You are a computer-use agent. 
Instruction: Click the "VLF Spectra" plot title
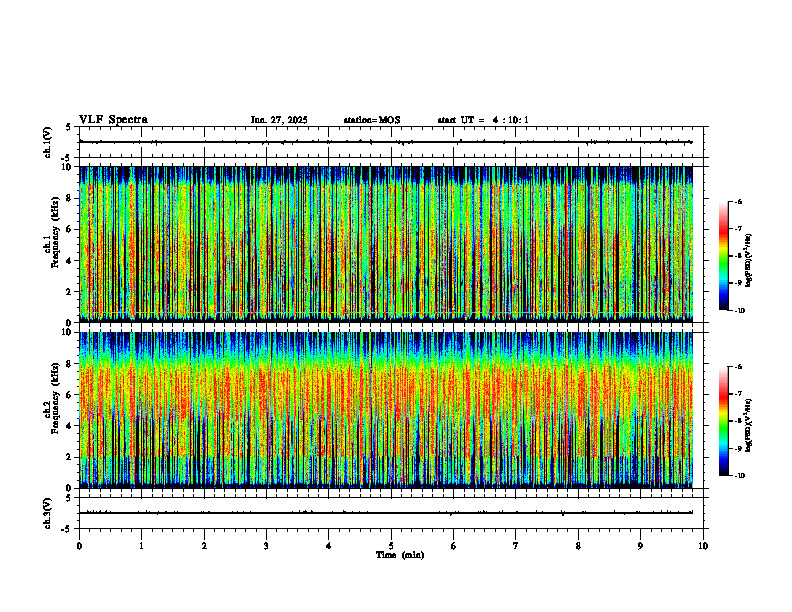point(113,120)
